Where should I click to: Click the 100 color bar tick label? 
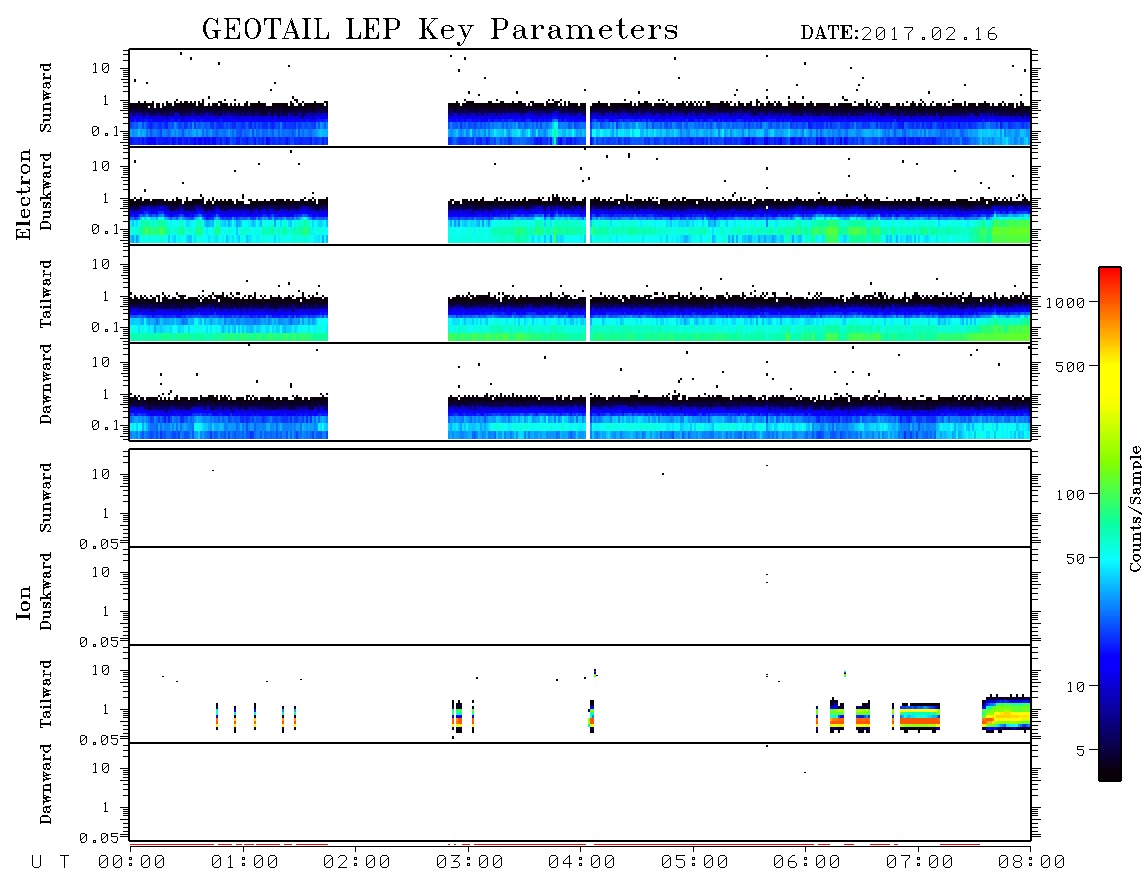coord(1071,495)
